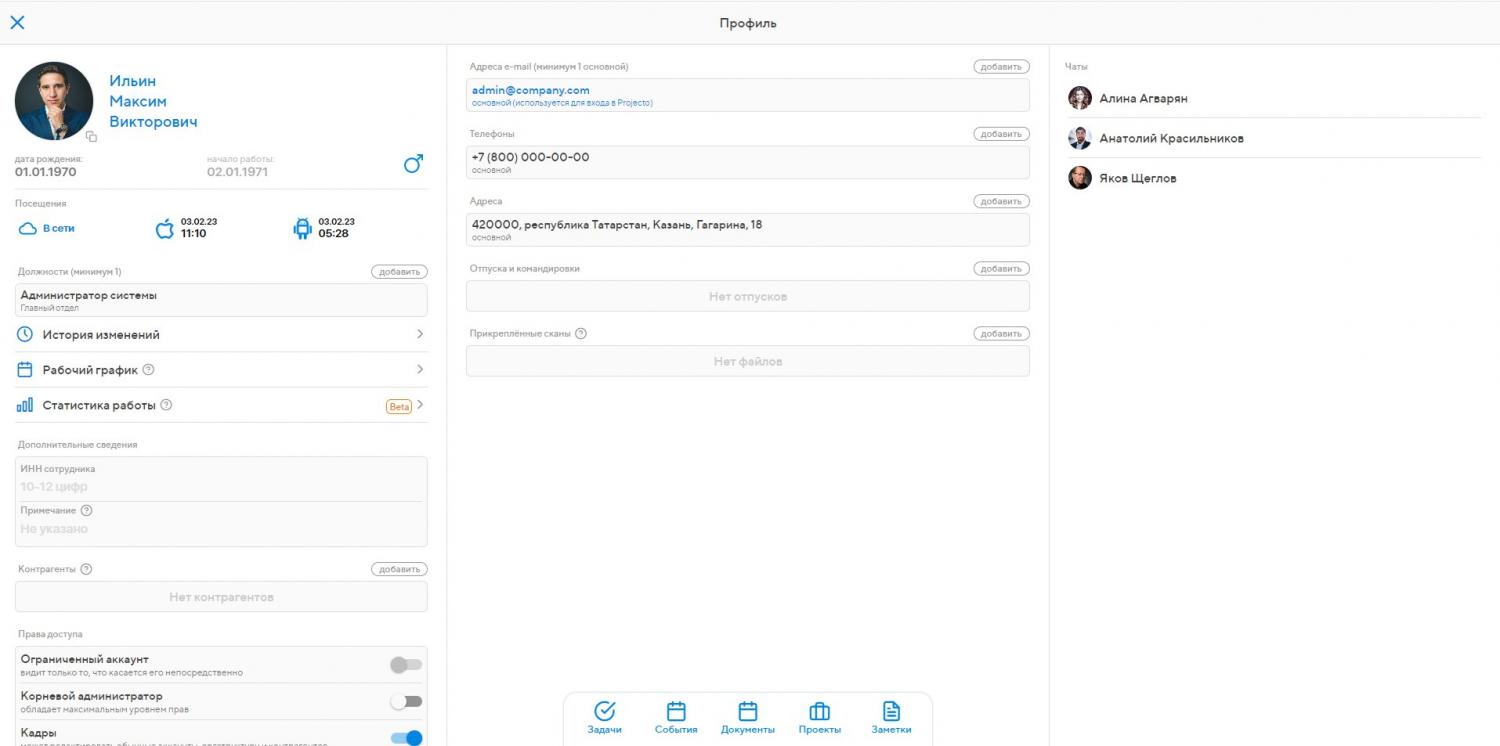Open Events (События) calendar icon
Screen dimensions: 1500x746
676,712
